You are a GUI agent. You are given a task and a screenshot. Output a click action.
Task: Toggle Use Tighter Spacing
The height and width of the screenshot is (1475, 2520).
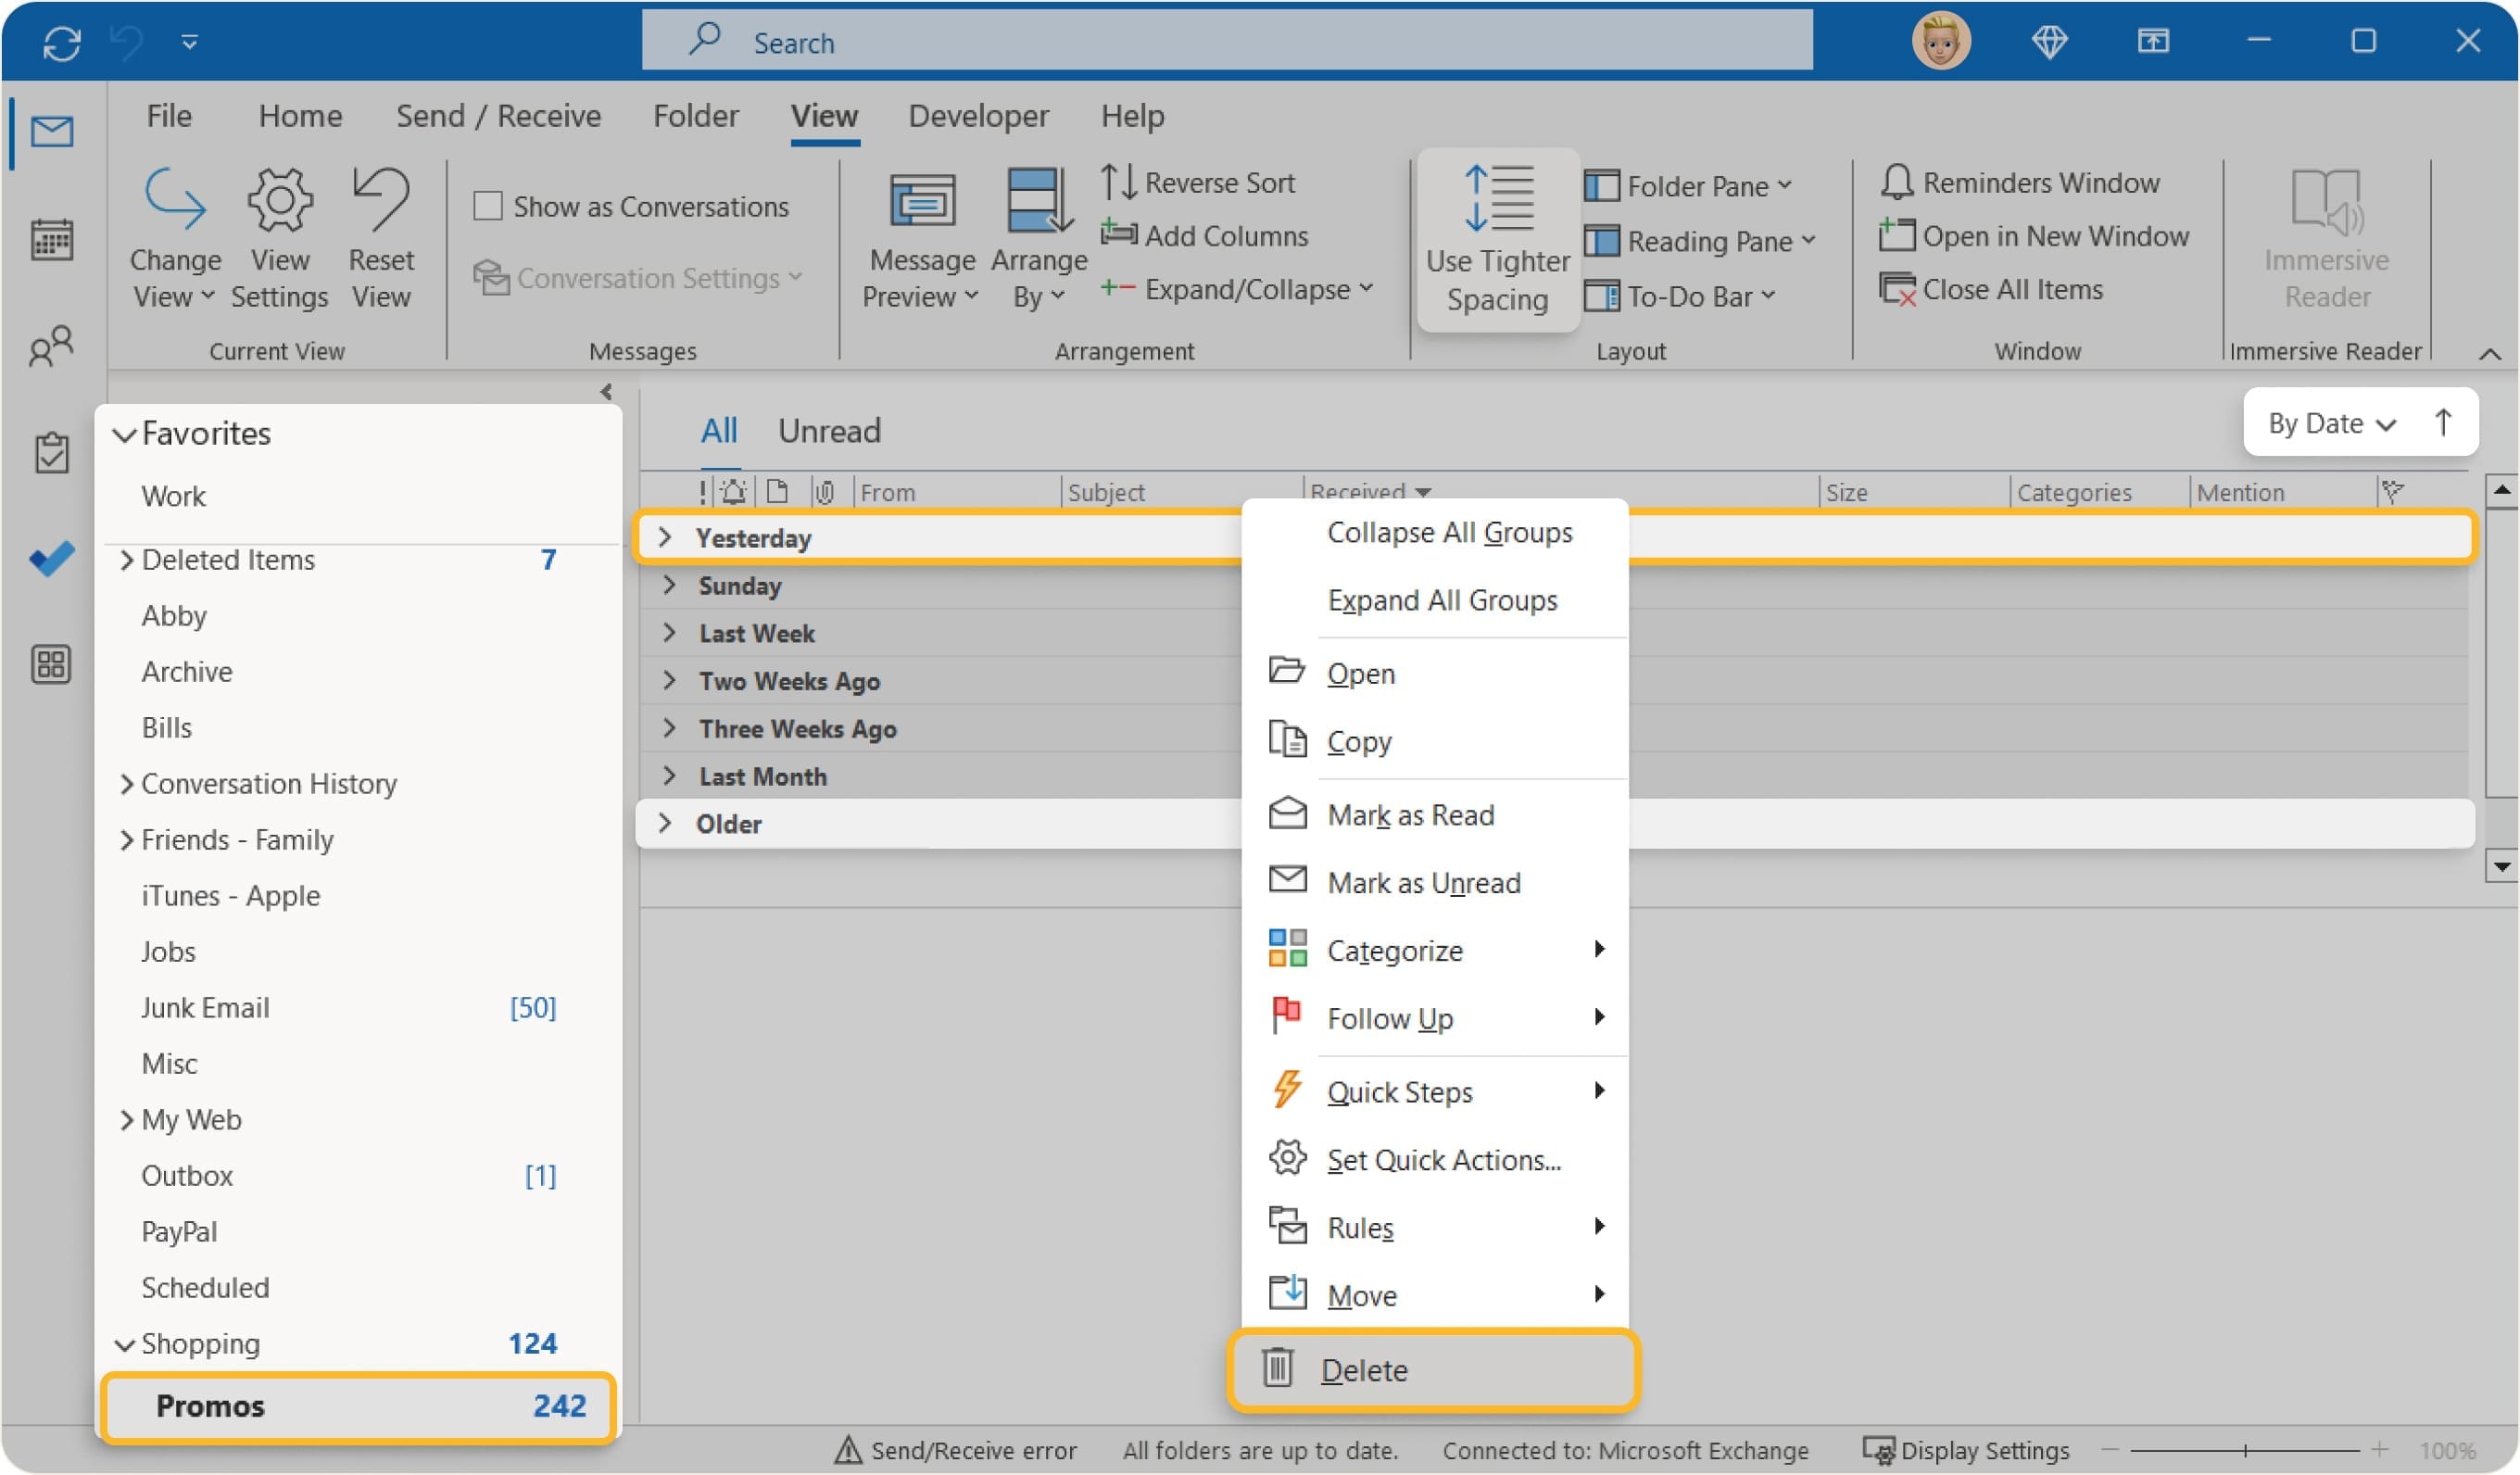click(x=1497, y=240)
